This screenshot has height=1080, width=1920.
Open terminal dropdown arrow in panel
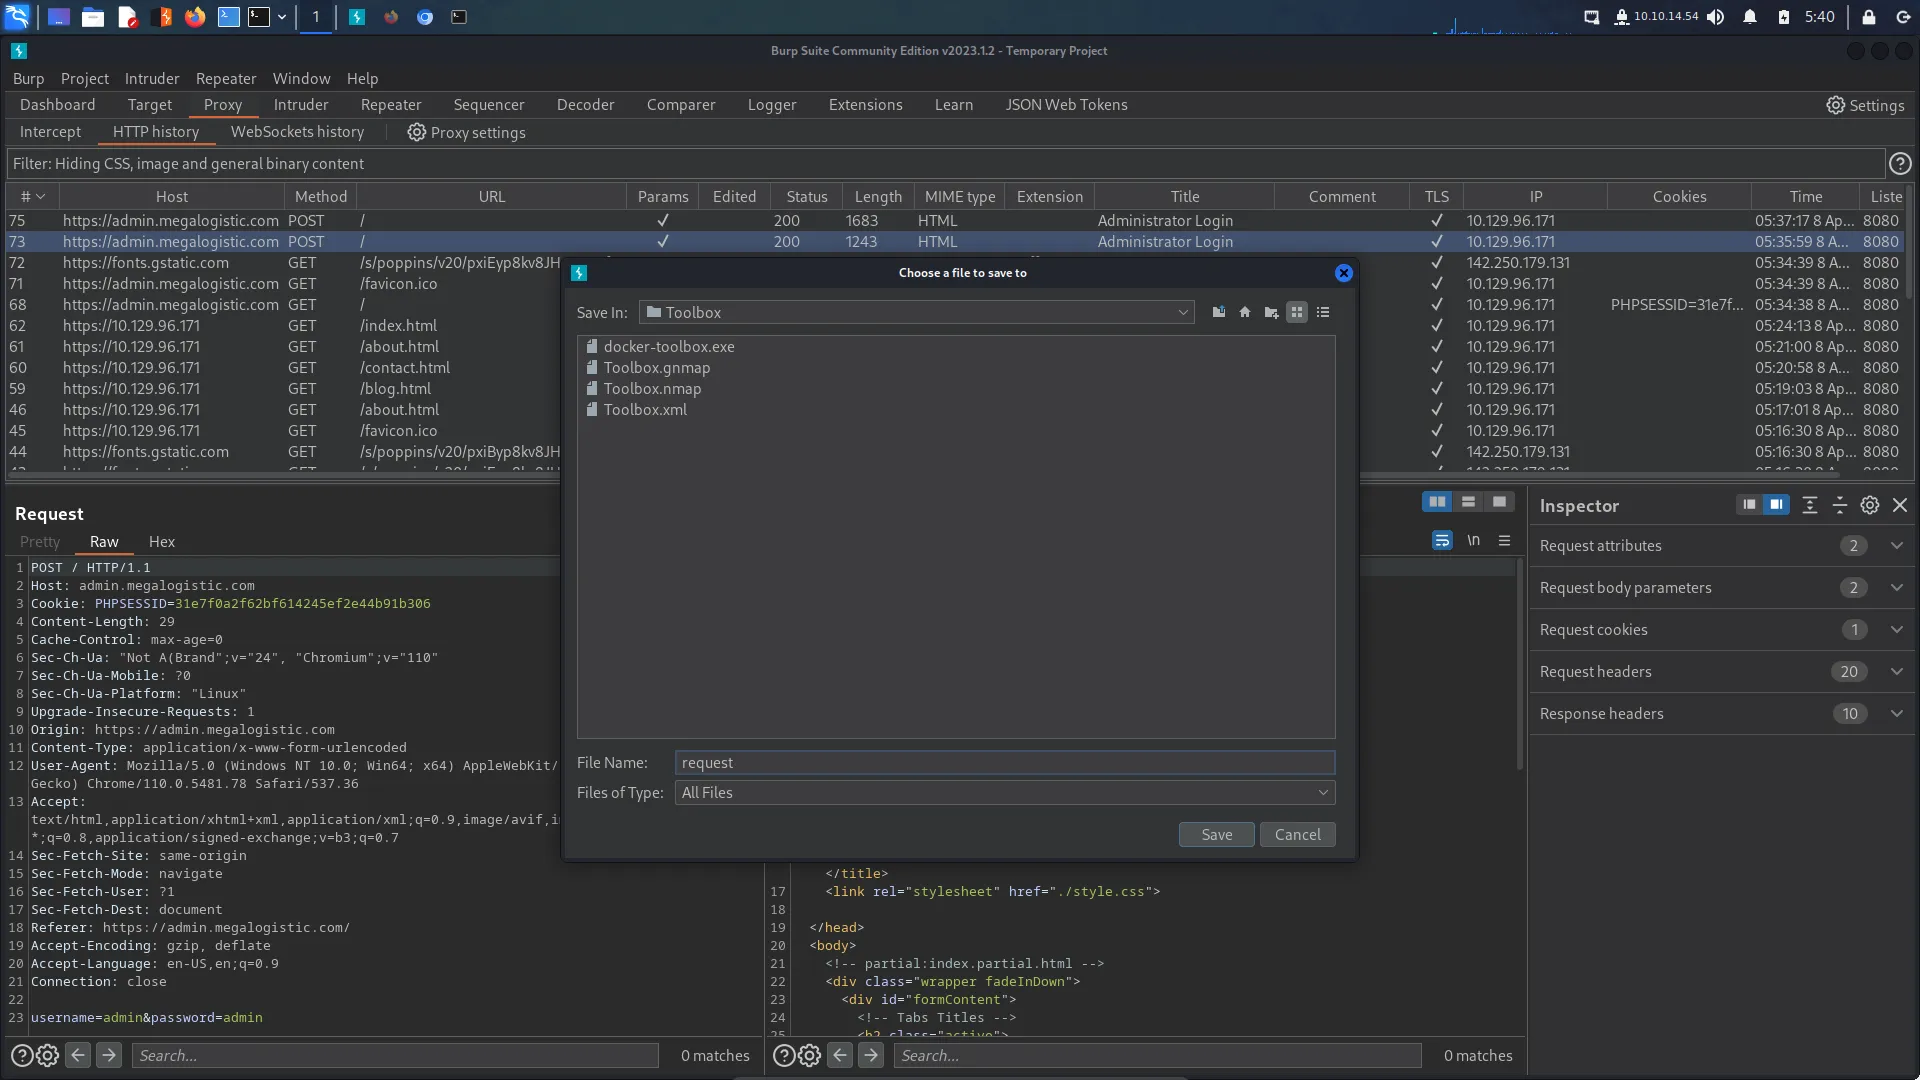pyautogui.click(x=282, y=16)
